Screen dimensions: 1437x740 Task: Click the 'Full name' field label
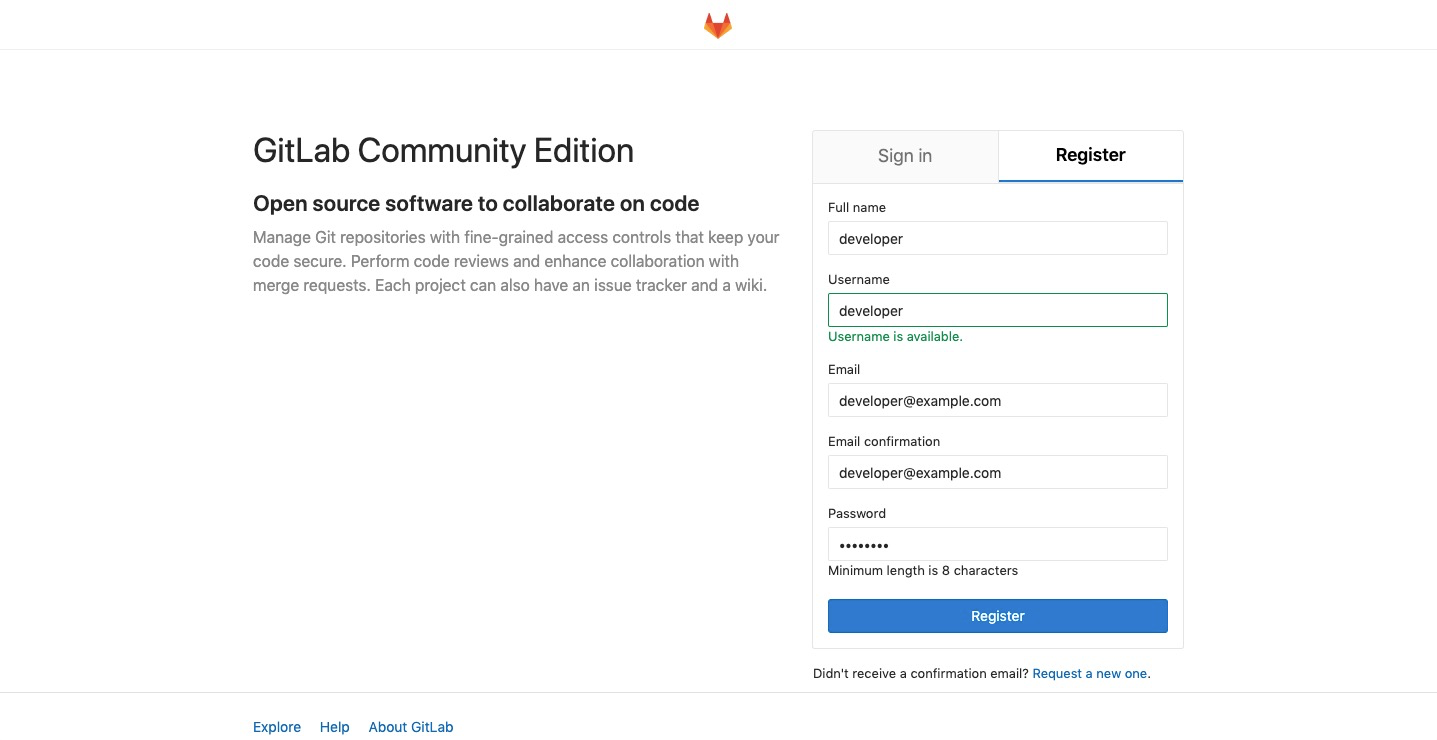pyautogui.click(x=857, y=208)
